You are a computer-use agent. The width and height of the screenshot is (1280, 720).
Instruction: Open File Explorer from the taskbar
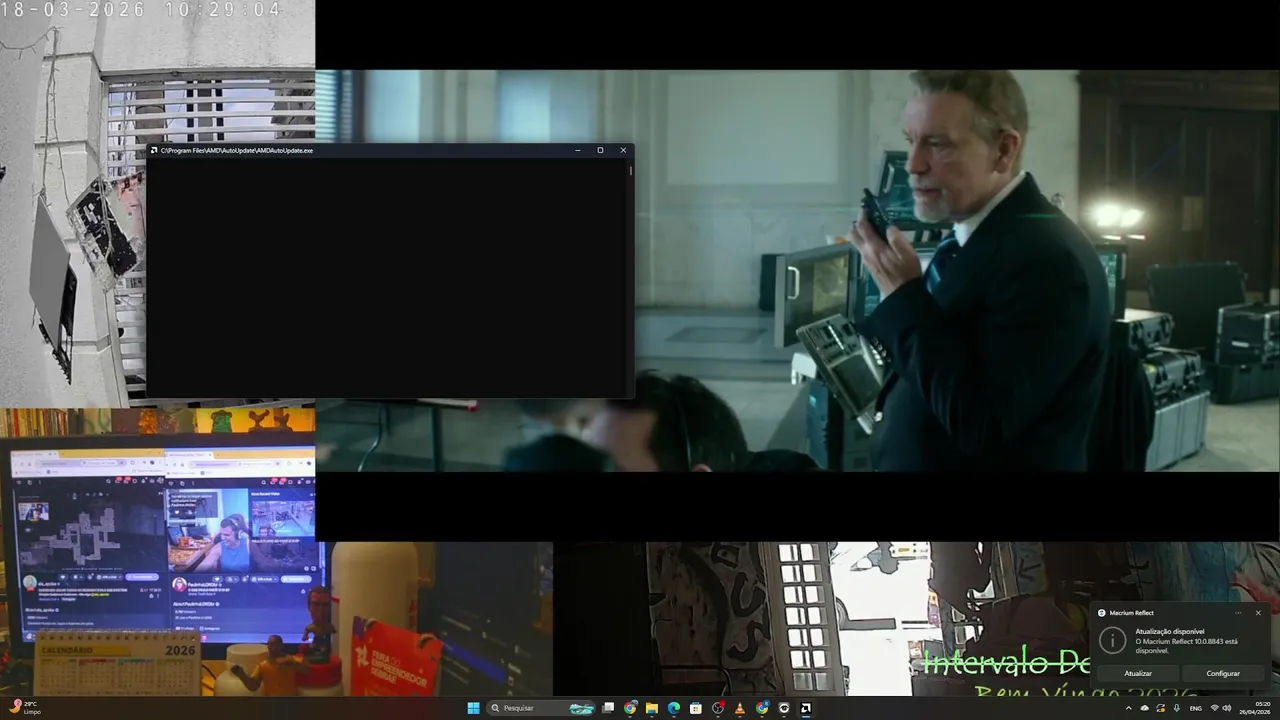[x=652, y=708]
